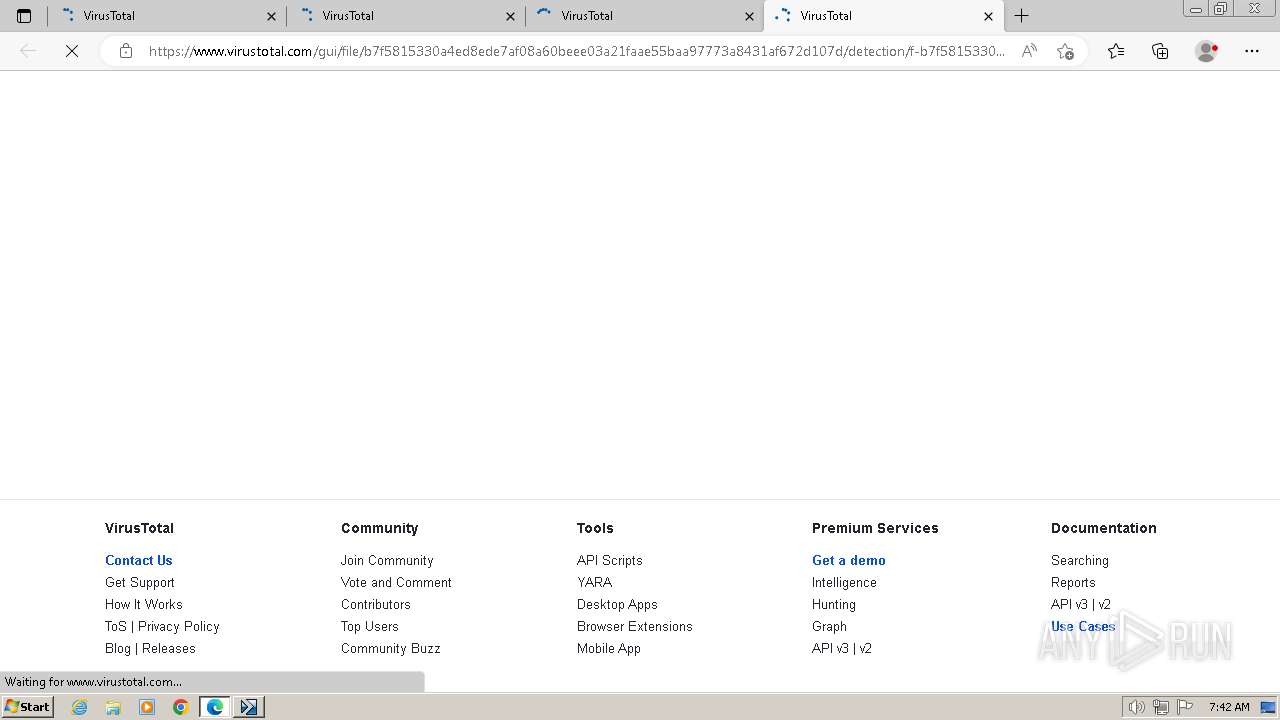This screenshot has height=720, width=1280.
Task: Close the third VirusTotal tab
Action: (749, 16)
